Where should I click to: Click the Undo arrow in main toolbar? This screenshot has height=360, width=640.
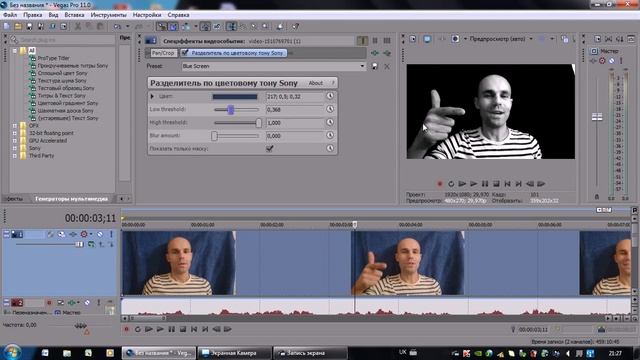pyautogui.click(x=118, y=27)
